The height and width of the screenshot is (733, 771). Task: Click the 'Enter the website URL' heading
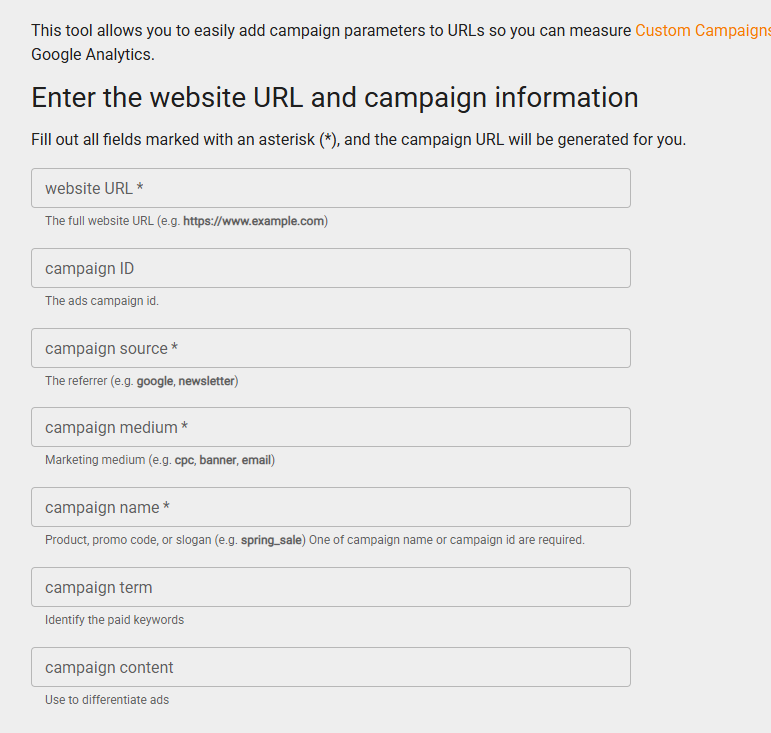pos(334,97)
